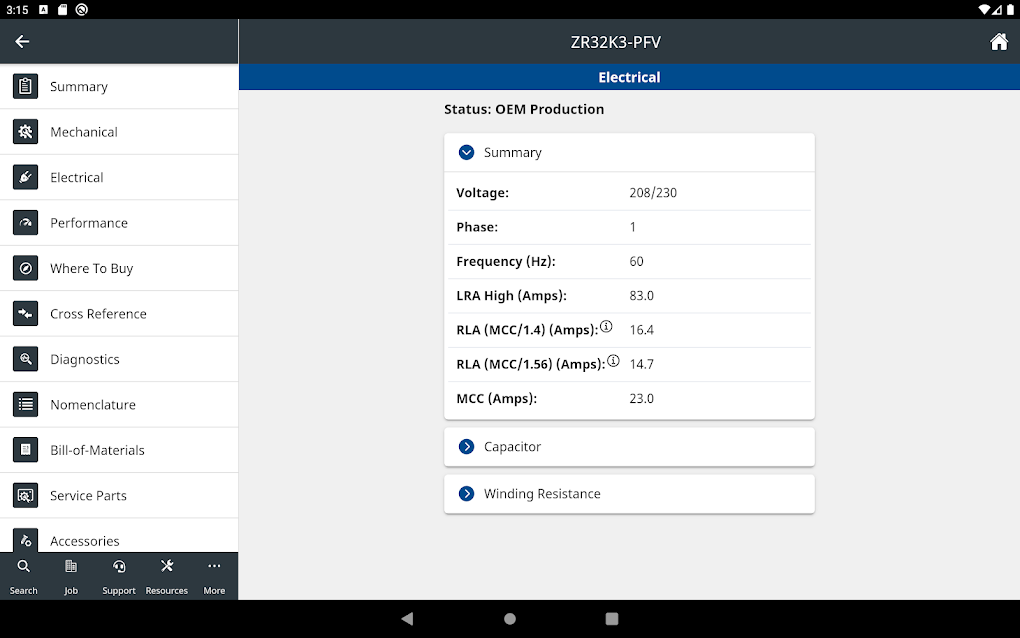The image size is (1020, 638).
Task: Tap the Android recent apps square
Action: coord(611,618)
